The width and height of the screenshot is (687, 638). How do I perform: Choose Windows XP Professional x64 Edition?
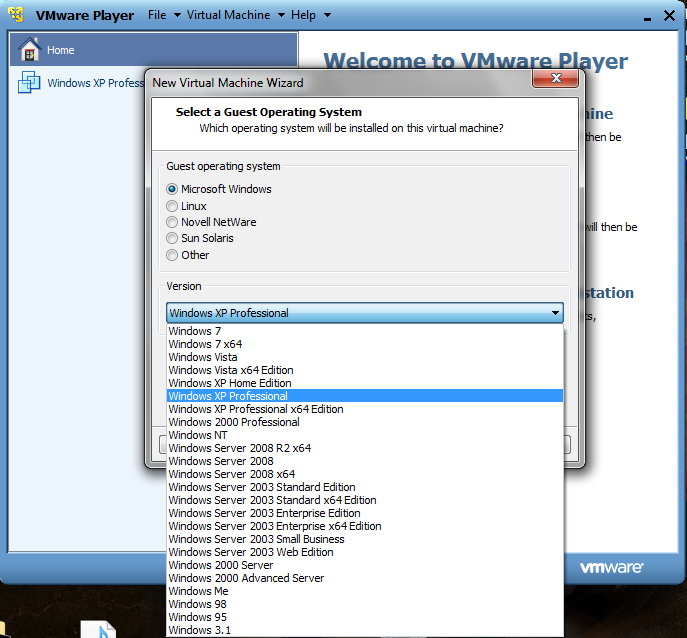point(365,409)
